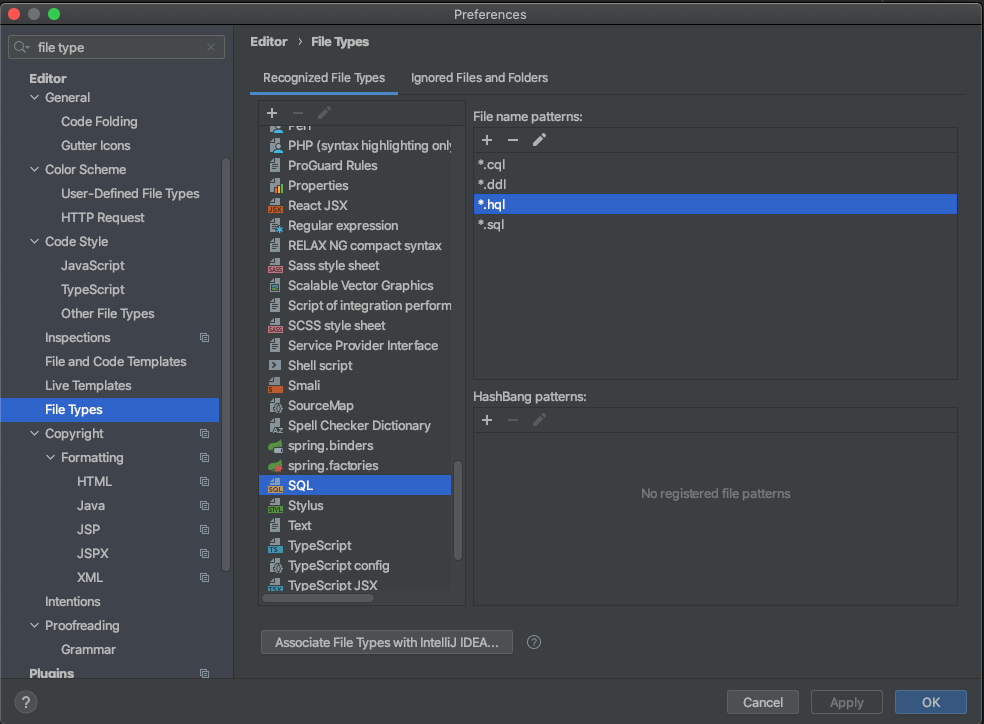Select the Shell script file type

pyautogui.click(x=355, y=365)
